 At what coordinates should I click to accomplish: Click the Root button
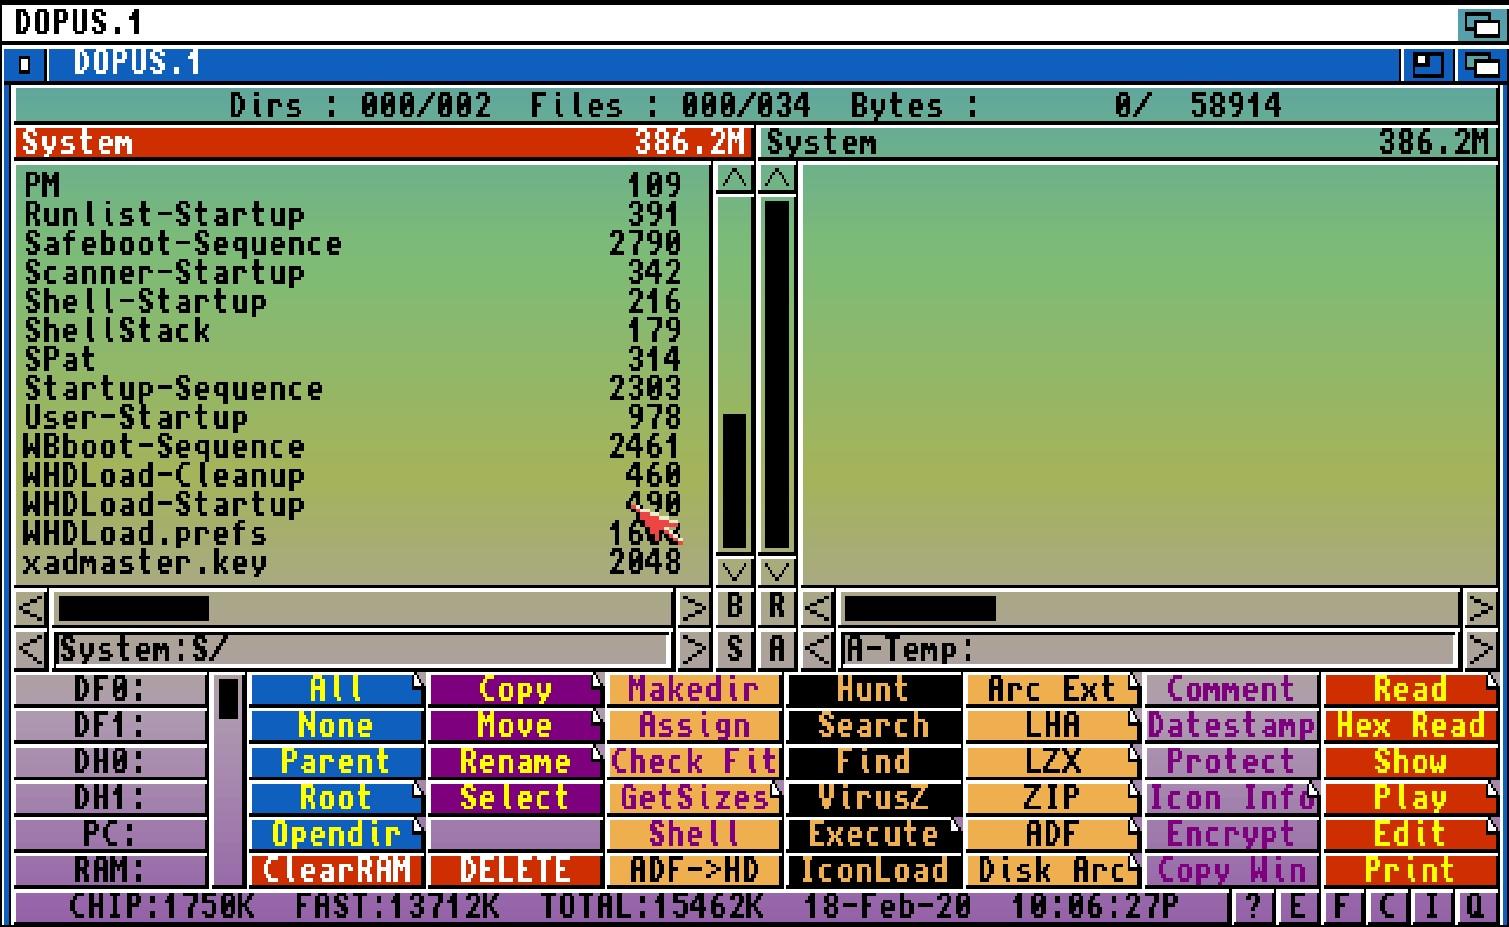click(x=336, y=797)
